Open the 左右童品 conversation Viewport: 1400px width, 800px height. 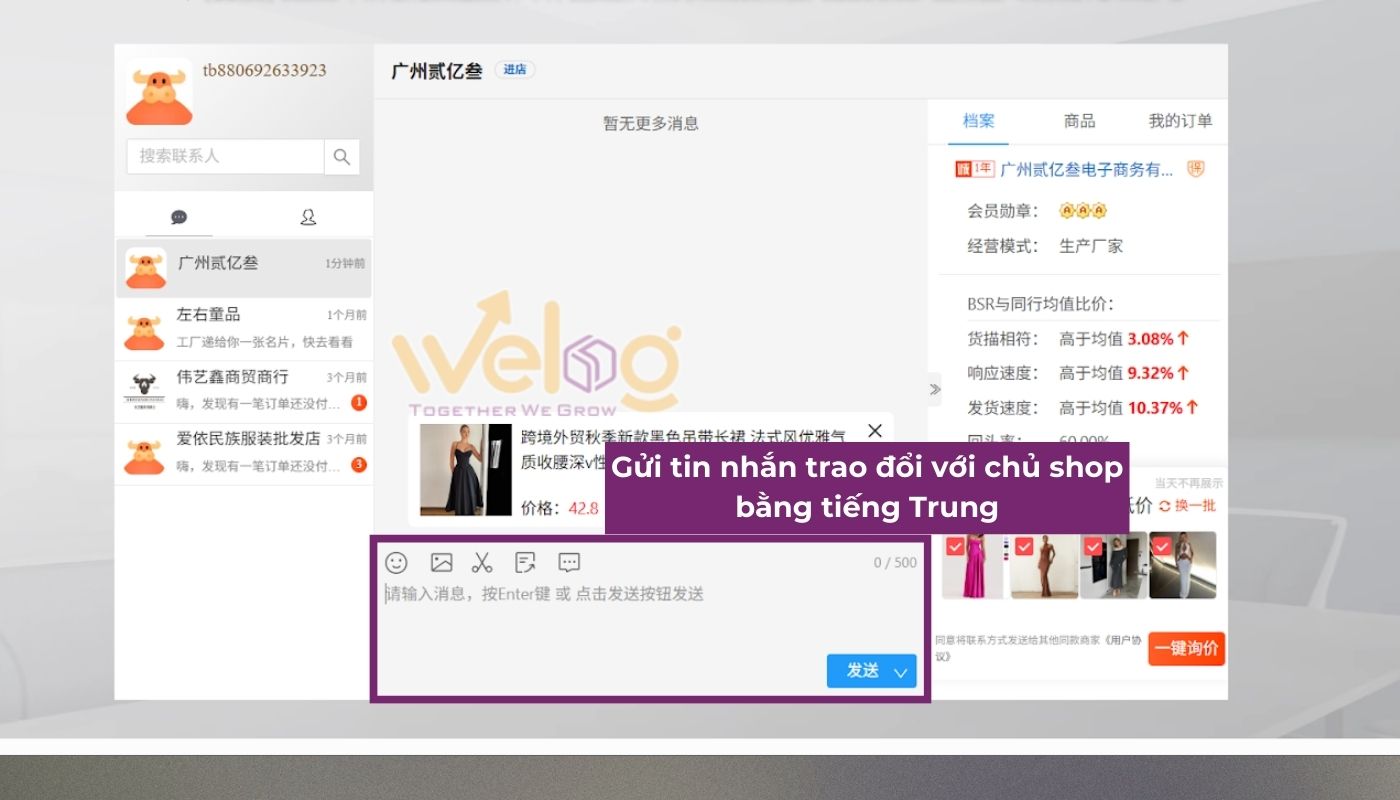coord(244,328)
